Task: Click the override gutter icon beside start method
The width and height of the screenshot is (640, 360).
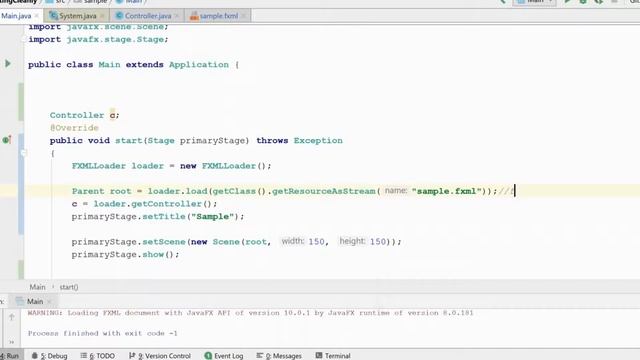Action: [x=7, y=140]
